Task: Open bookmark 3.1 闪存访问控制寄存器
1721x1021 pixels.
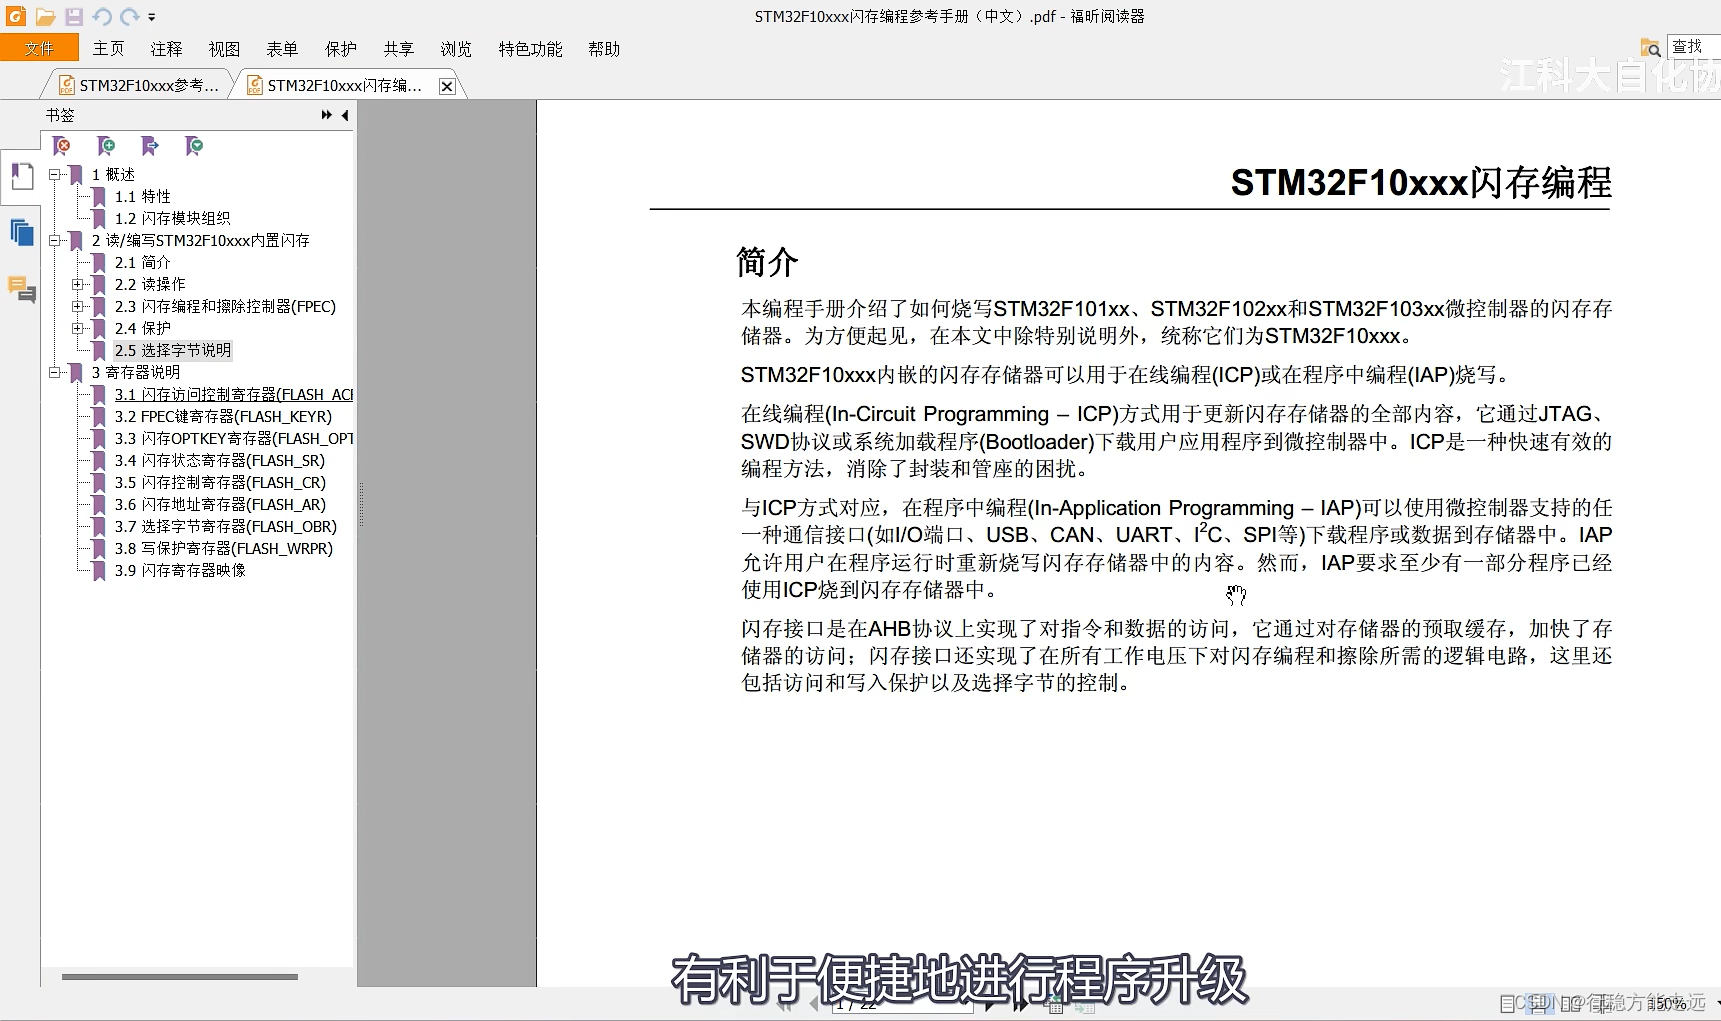Action: [233, 394]
